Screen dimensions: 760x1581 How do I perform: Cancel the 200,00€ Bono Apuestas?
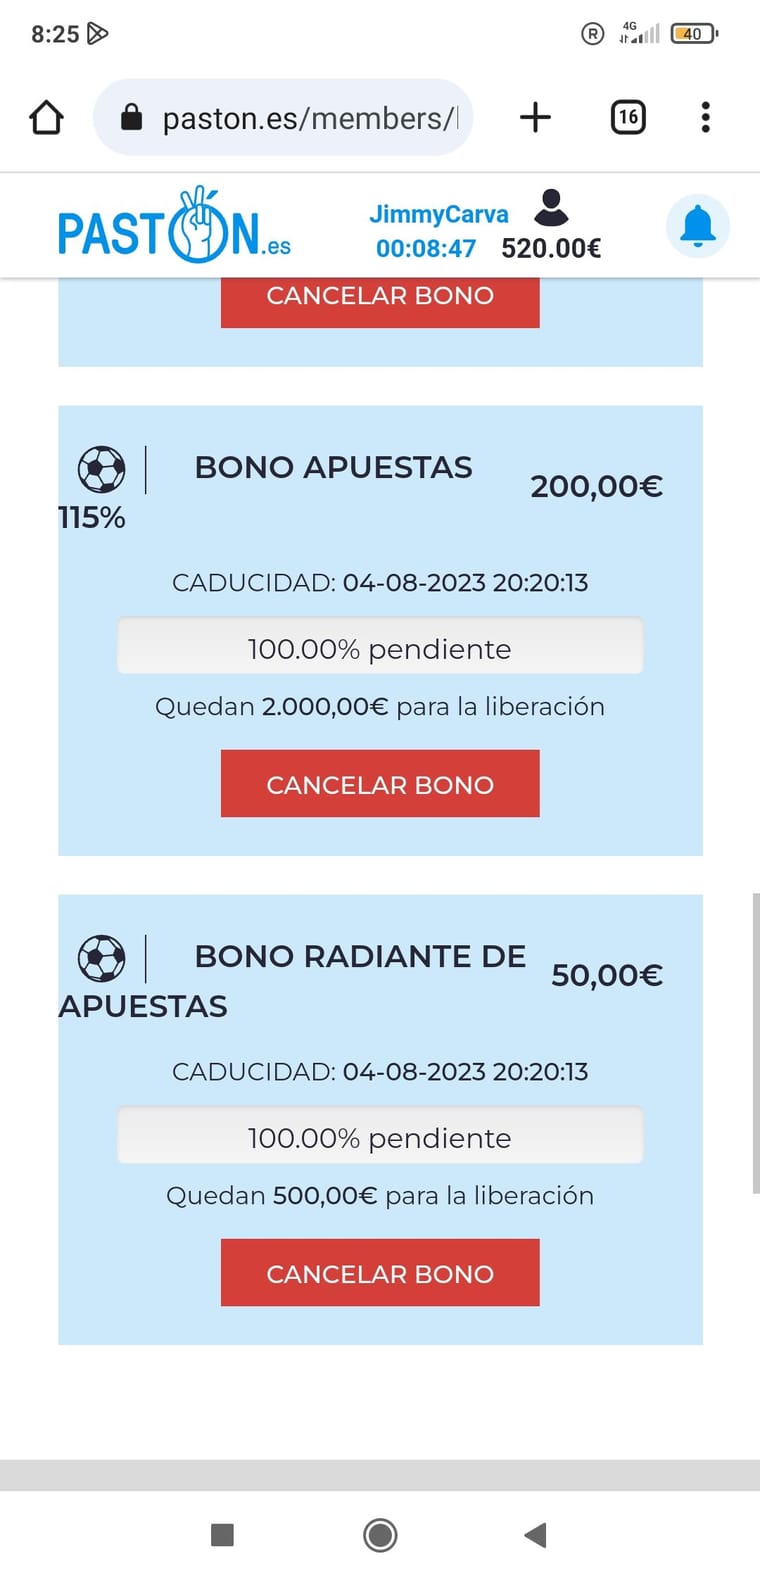(x=380, y=784)
